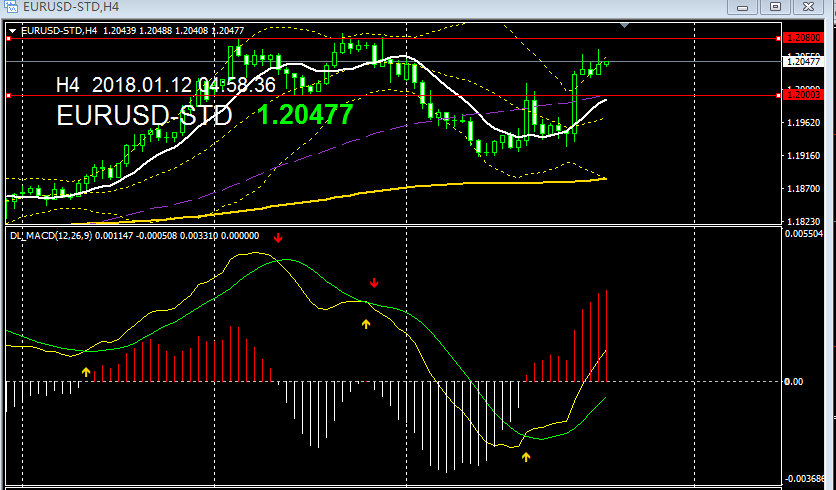This screenshot has height=490, width=836.
Task: Click the H4 2018.01.12 timestamp text label
Action: point(165,85)
